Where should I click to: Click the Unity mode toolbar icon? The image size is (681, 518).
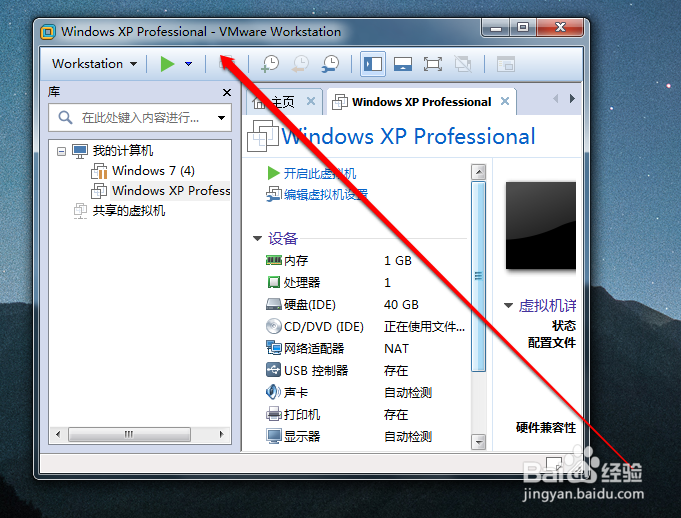(x=463, y=64)
